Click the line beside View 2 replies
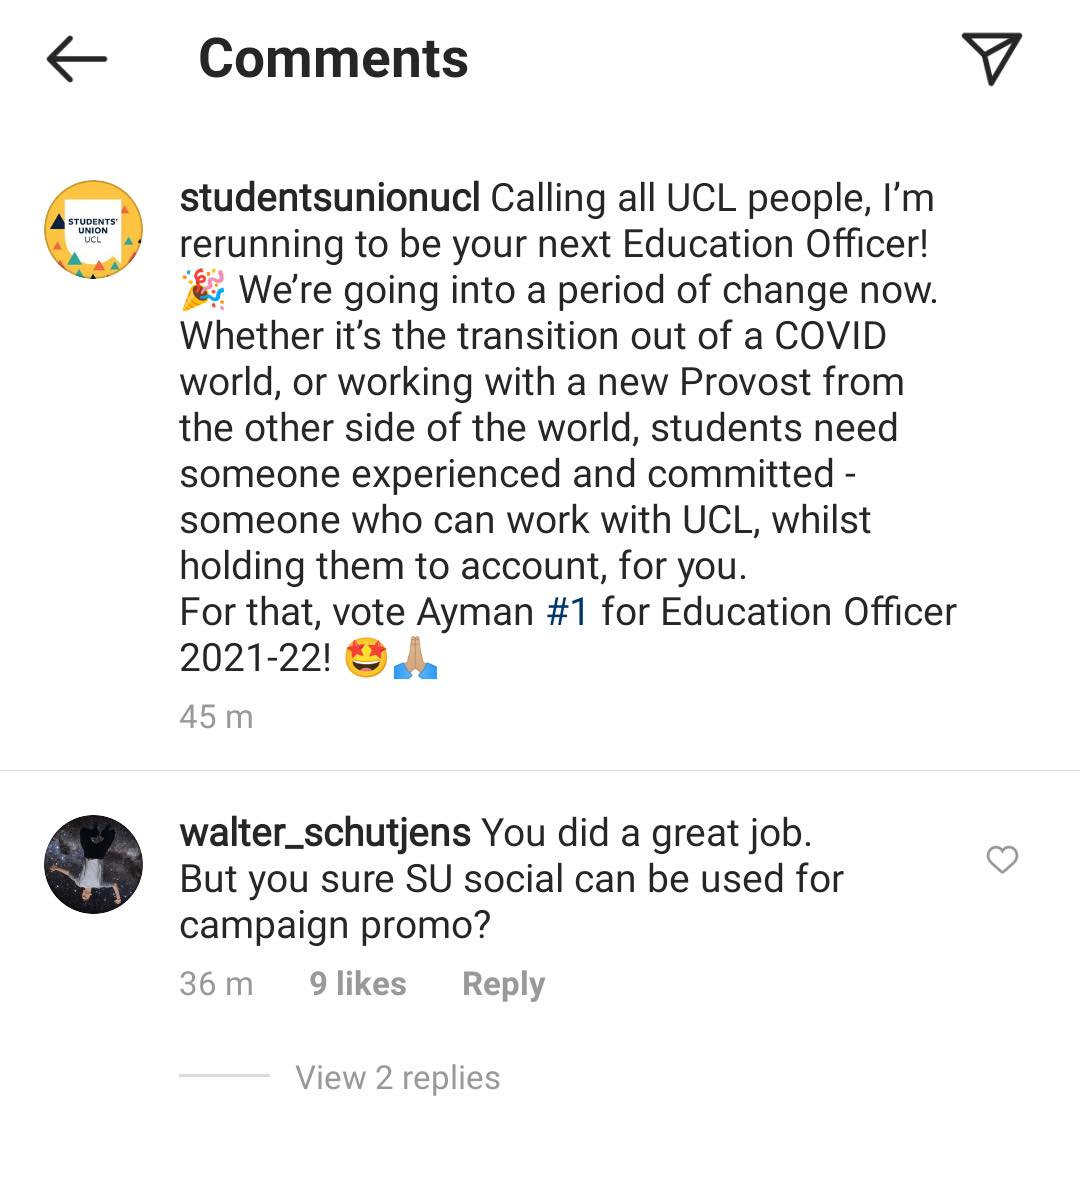1080x1180 pixels. (224, 1076)
